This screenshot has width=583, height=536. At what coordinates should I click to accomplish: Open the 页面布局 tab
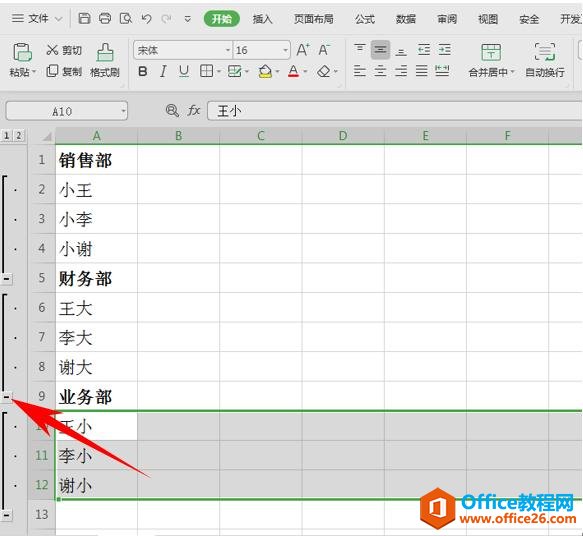coord(313,19)
